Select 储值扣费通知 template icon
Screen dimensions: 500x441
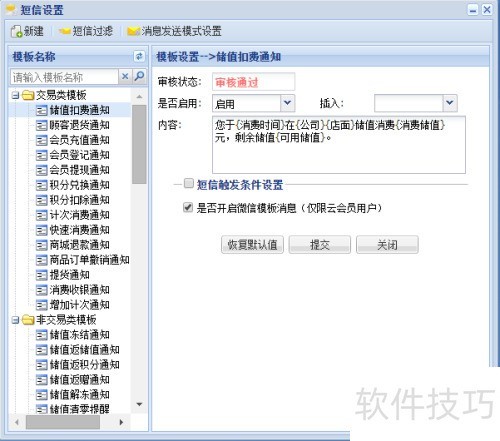[41, 110]
